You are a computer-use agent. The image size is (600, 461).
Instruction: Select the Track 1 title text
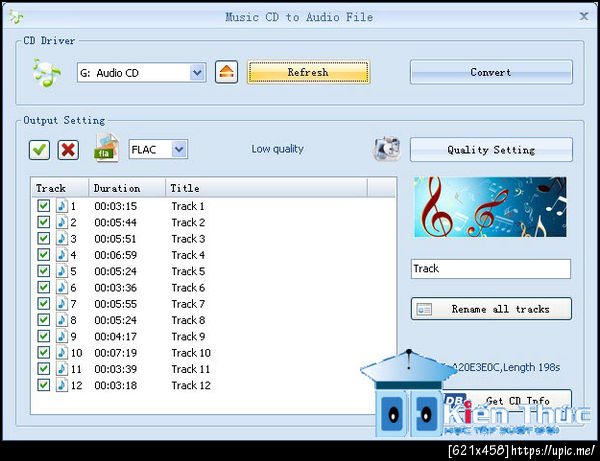point(188,206)
